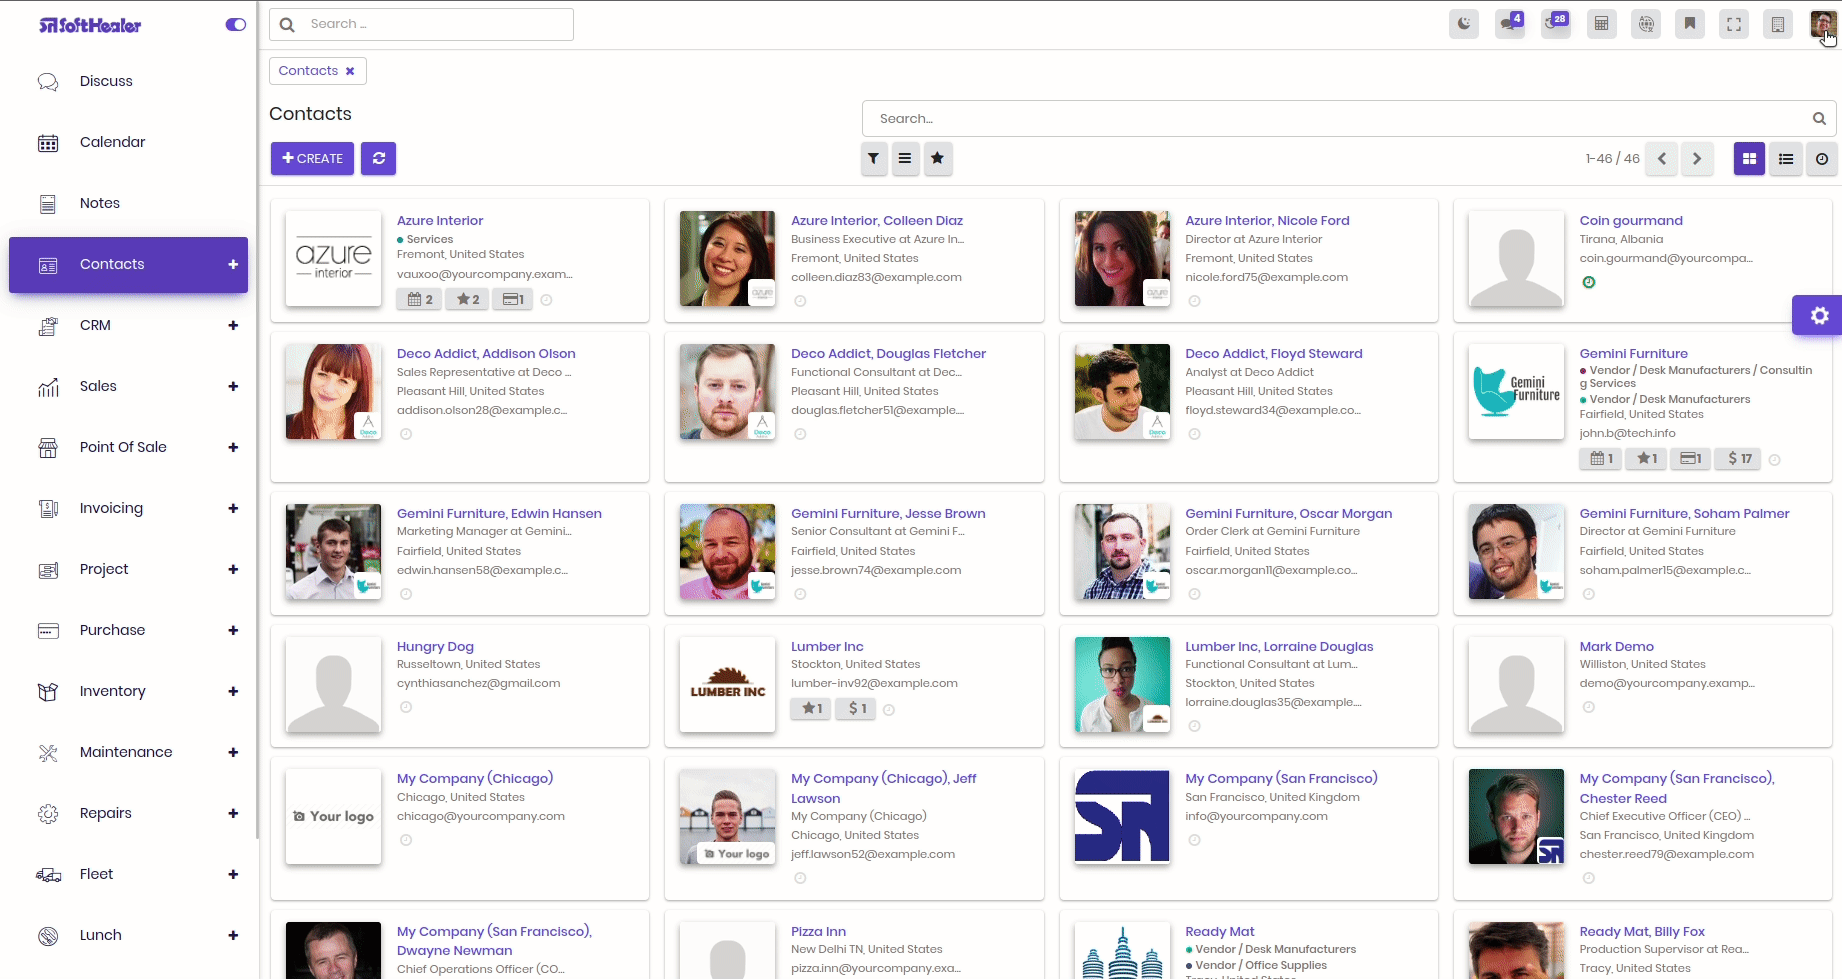Open Discuss in the sidebar
Screen dimensions: 1842x979
click(x=106, y=81)
